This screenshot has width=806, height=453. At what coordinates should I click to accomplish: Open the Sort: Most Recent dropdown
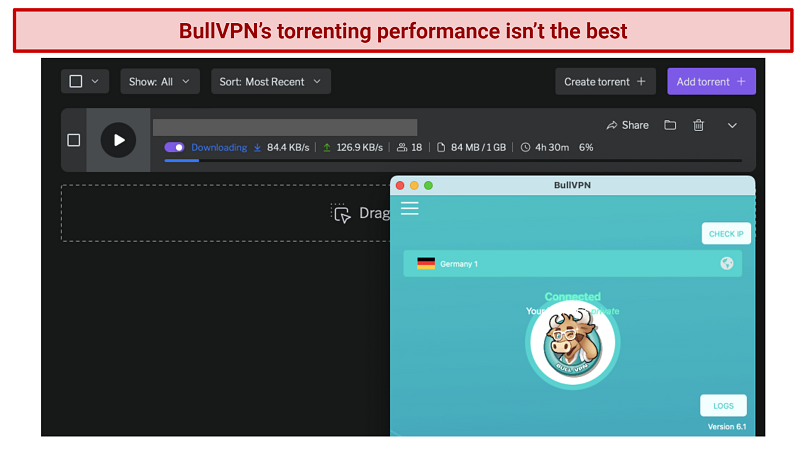pyautogui.click(x=271, y=81)
